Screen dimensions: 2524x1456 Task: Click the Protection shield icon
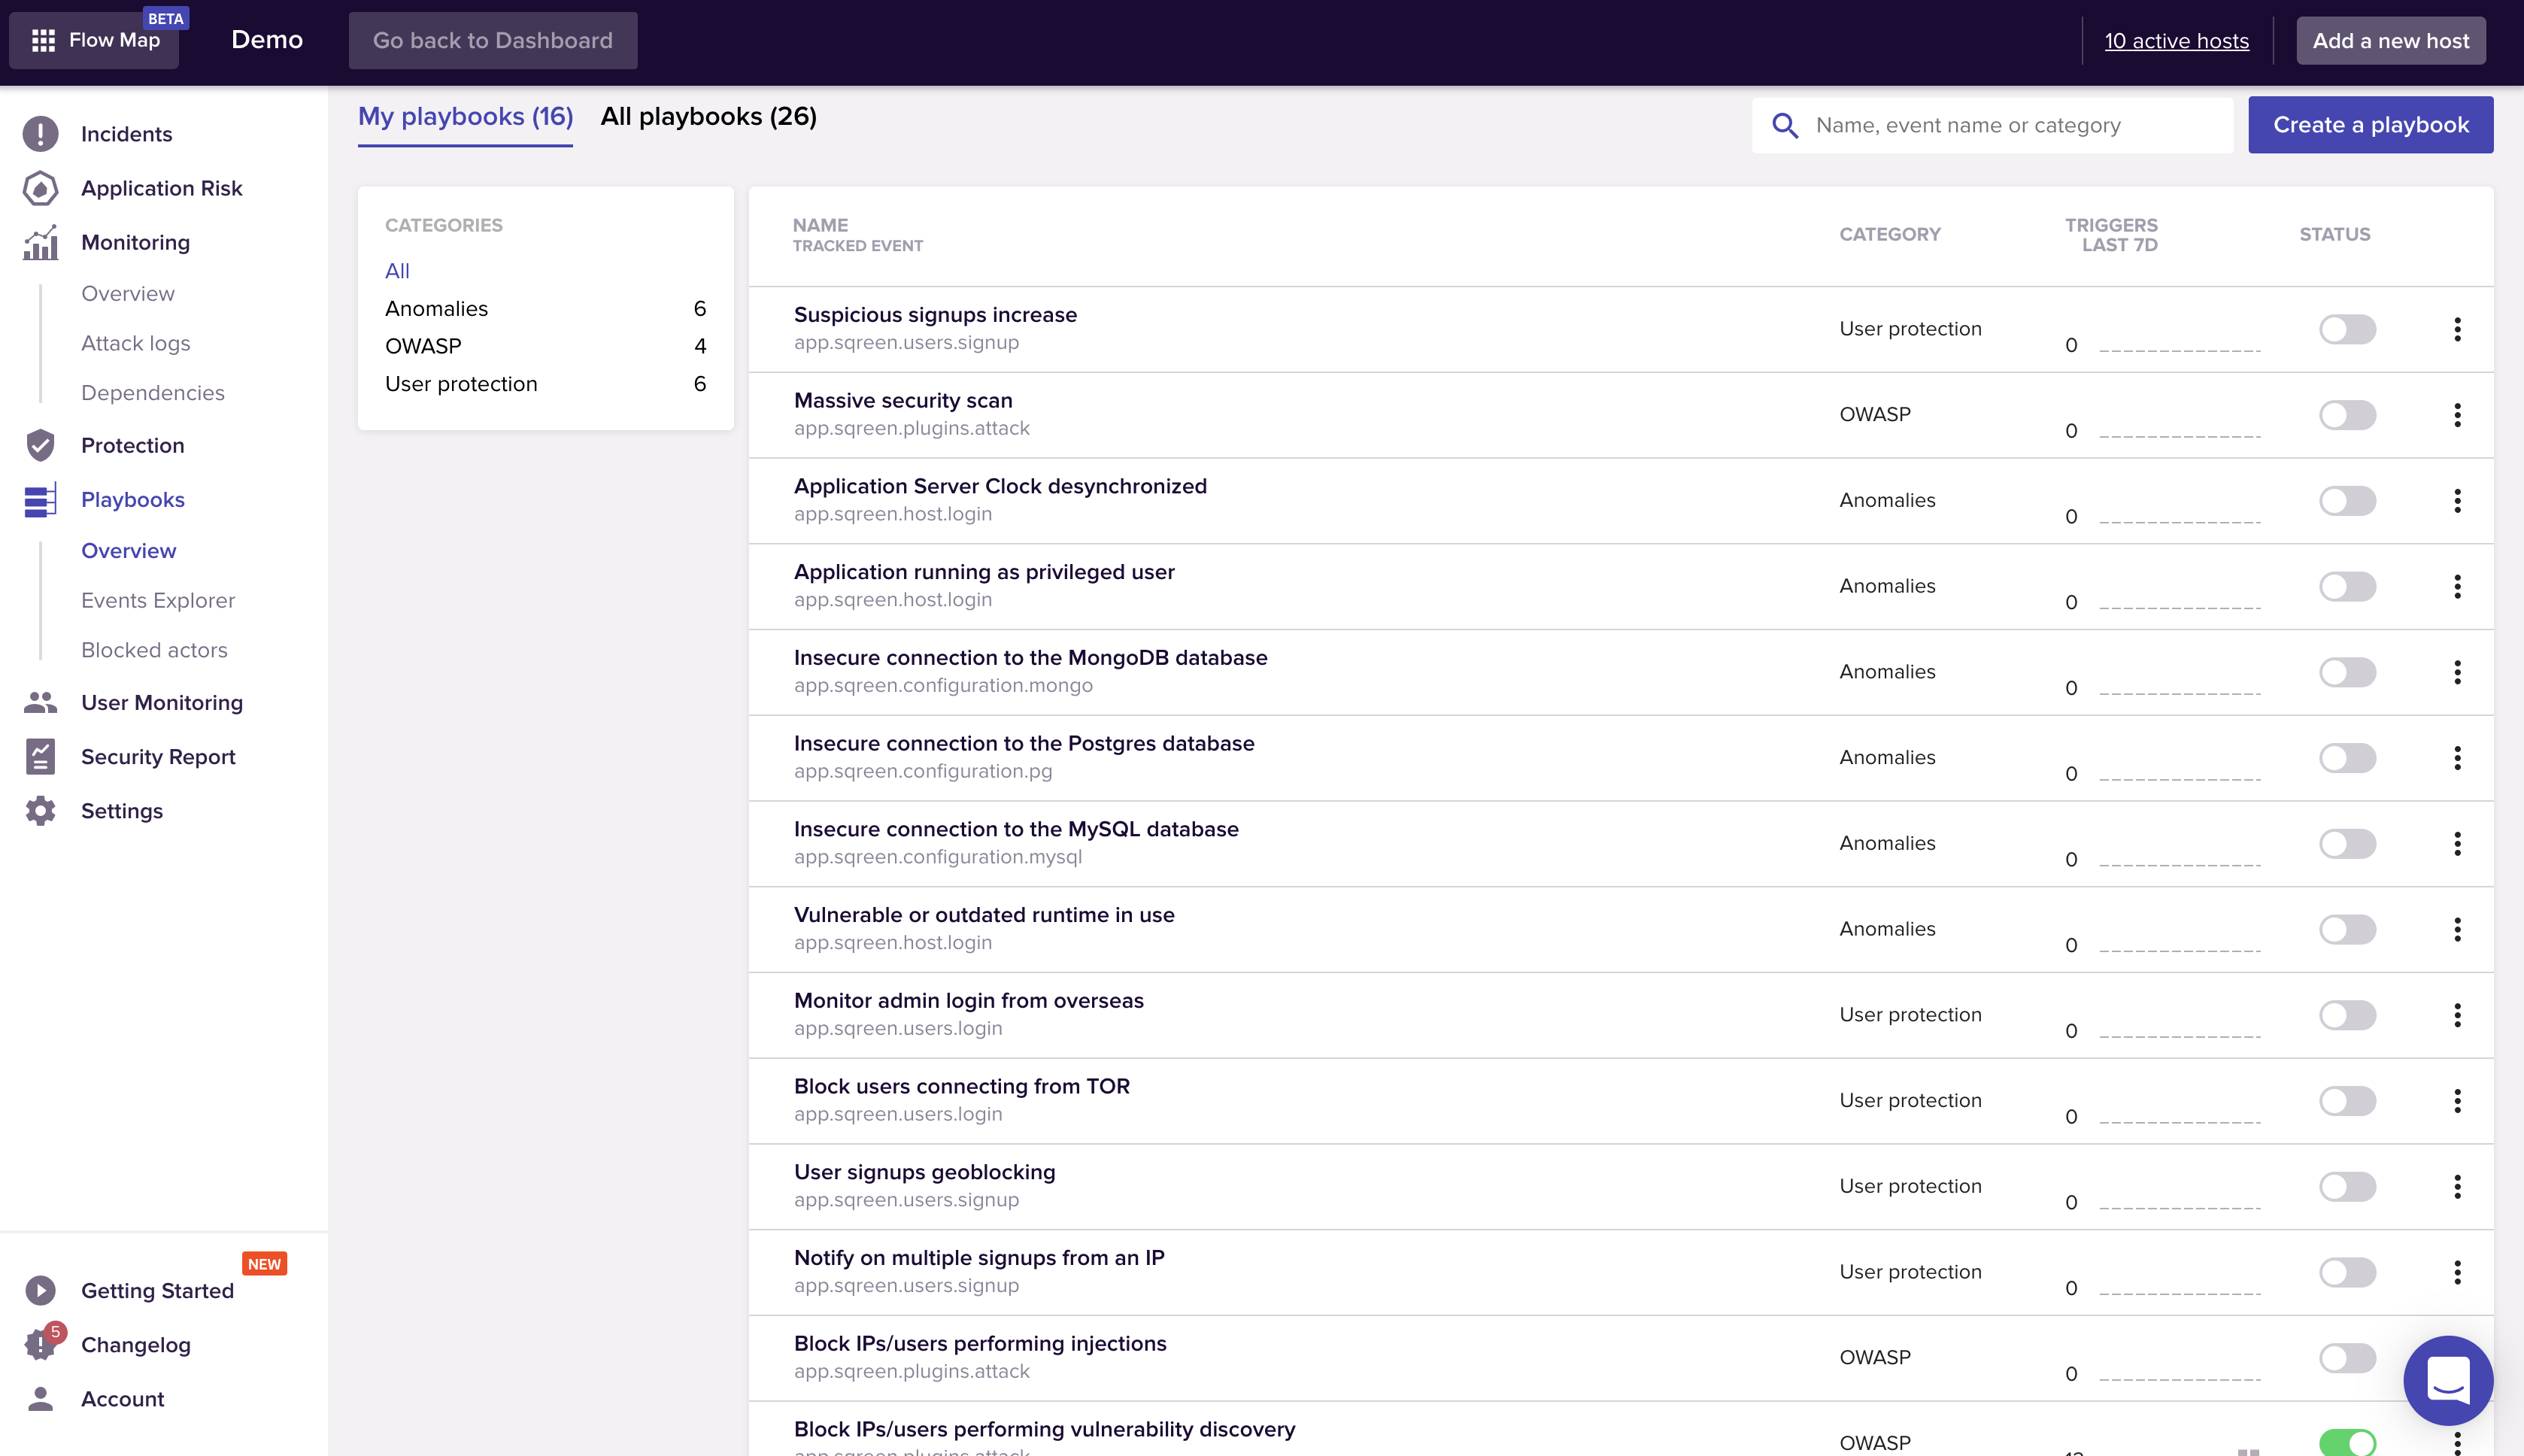click(x=40, y=445)
